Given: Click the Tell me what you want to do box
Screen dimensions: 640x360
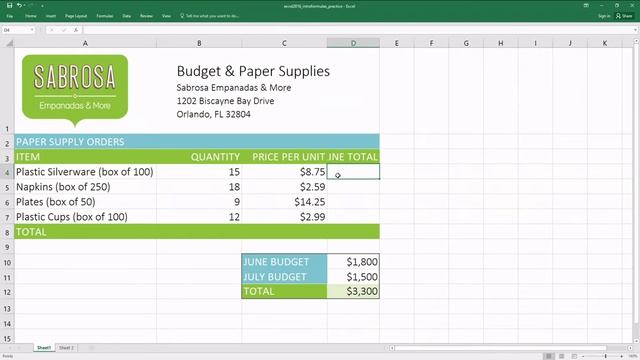Looking at the screenshot, I should [x=209, y=16].
